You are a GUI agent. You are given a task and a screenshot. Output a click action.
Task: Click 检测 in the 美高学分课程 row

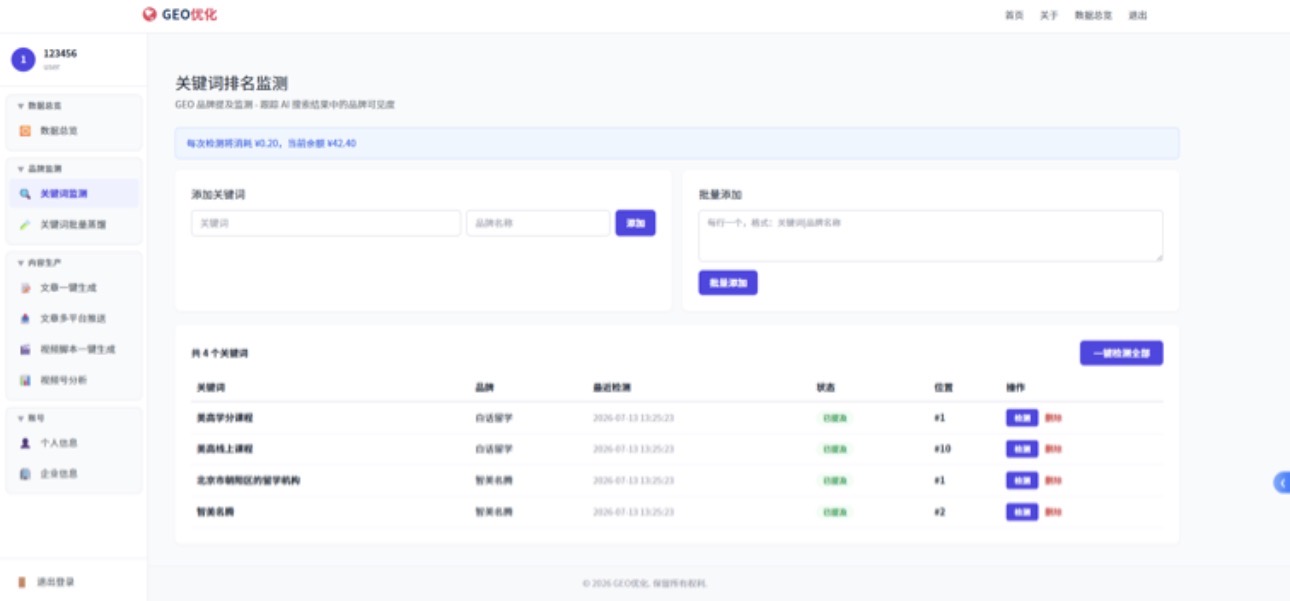(1022, 418)
